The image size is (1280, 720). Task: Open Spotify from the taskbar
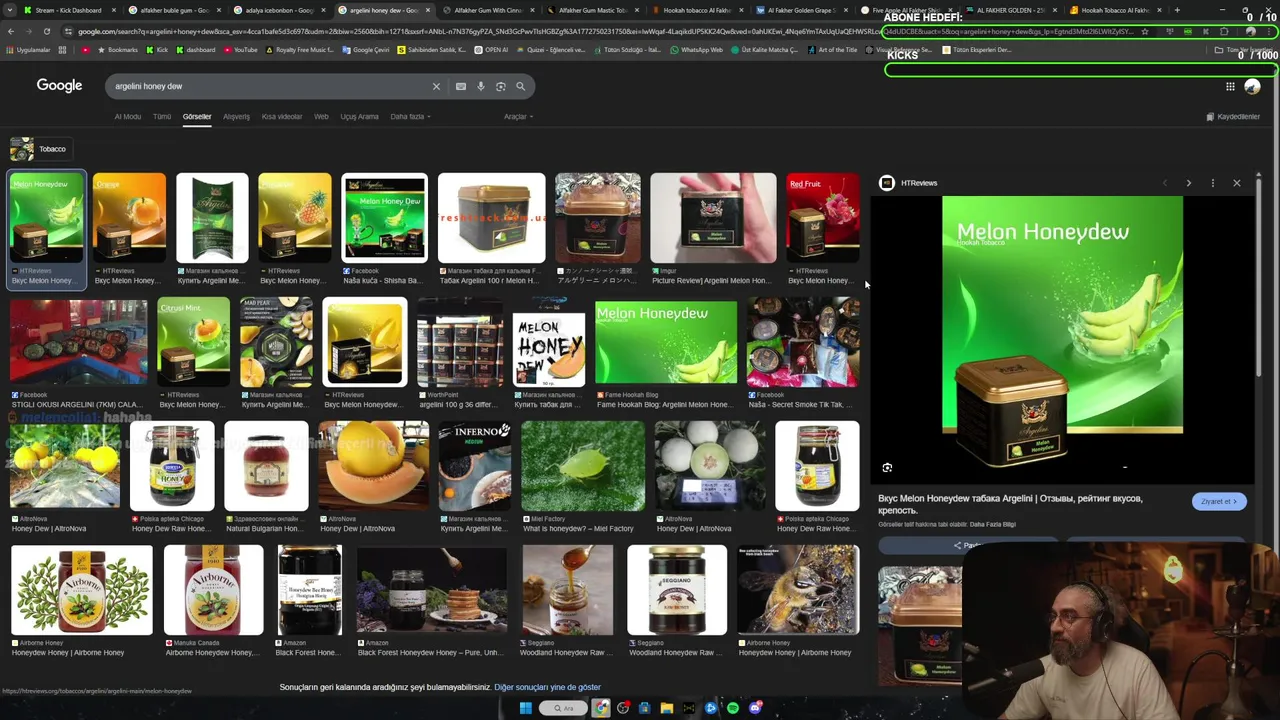pos(733,708)
